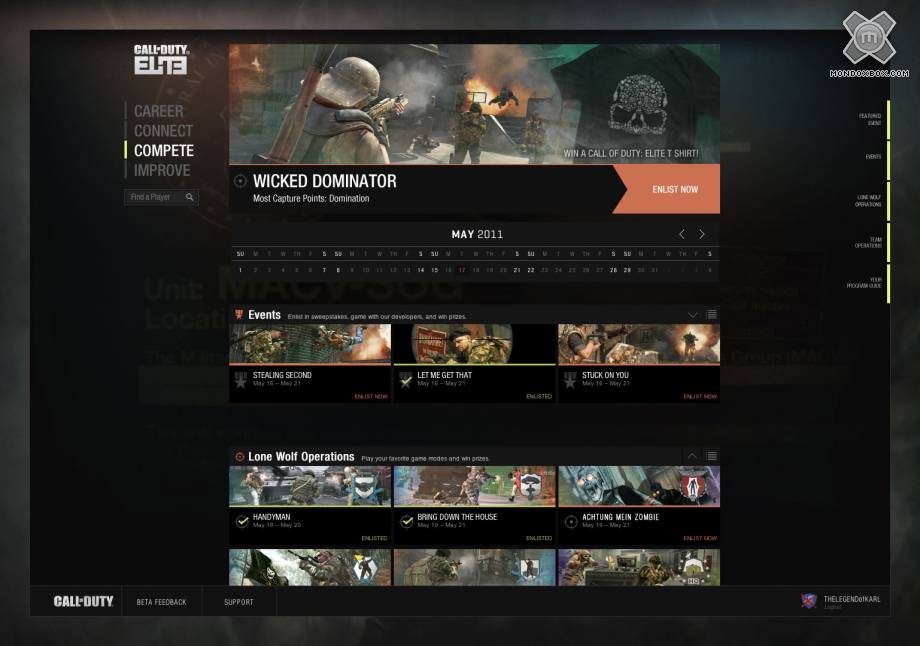The image size is (920, 646).
Task: Switch Events section to list view
Action: point(711,315)
